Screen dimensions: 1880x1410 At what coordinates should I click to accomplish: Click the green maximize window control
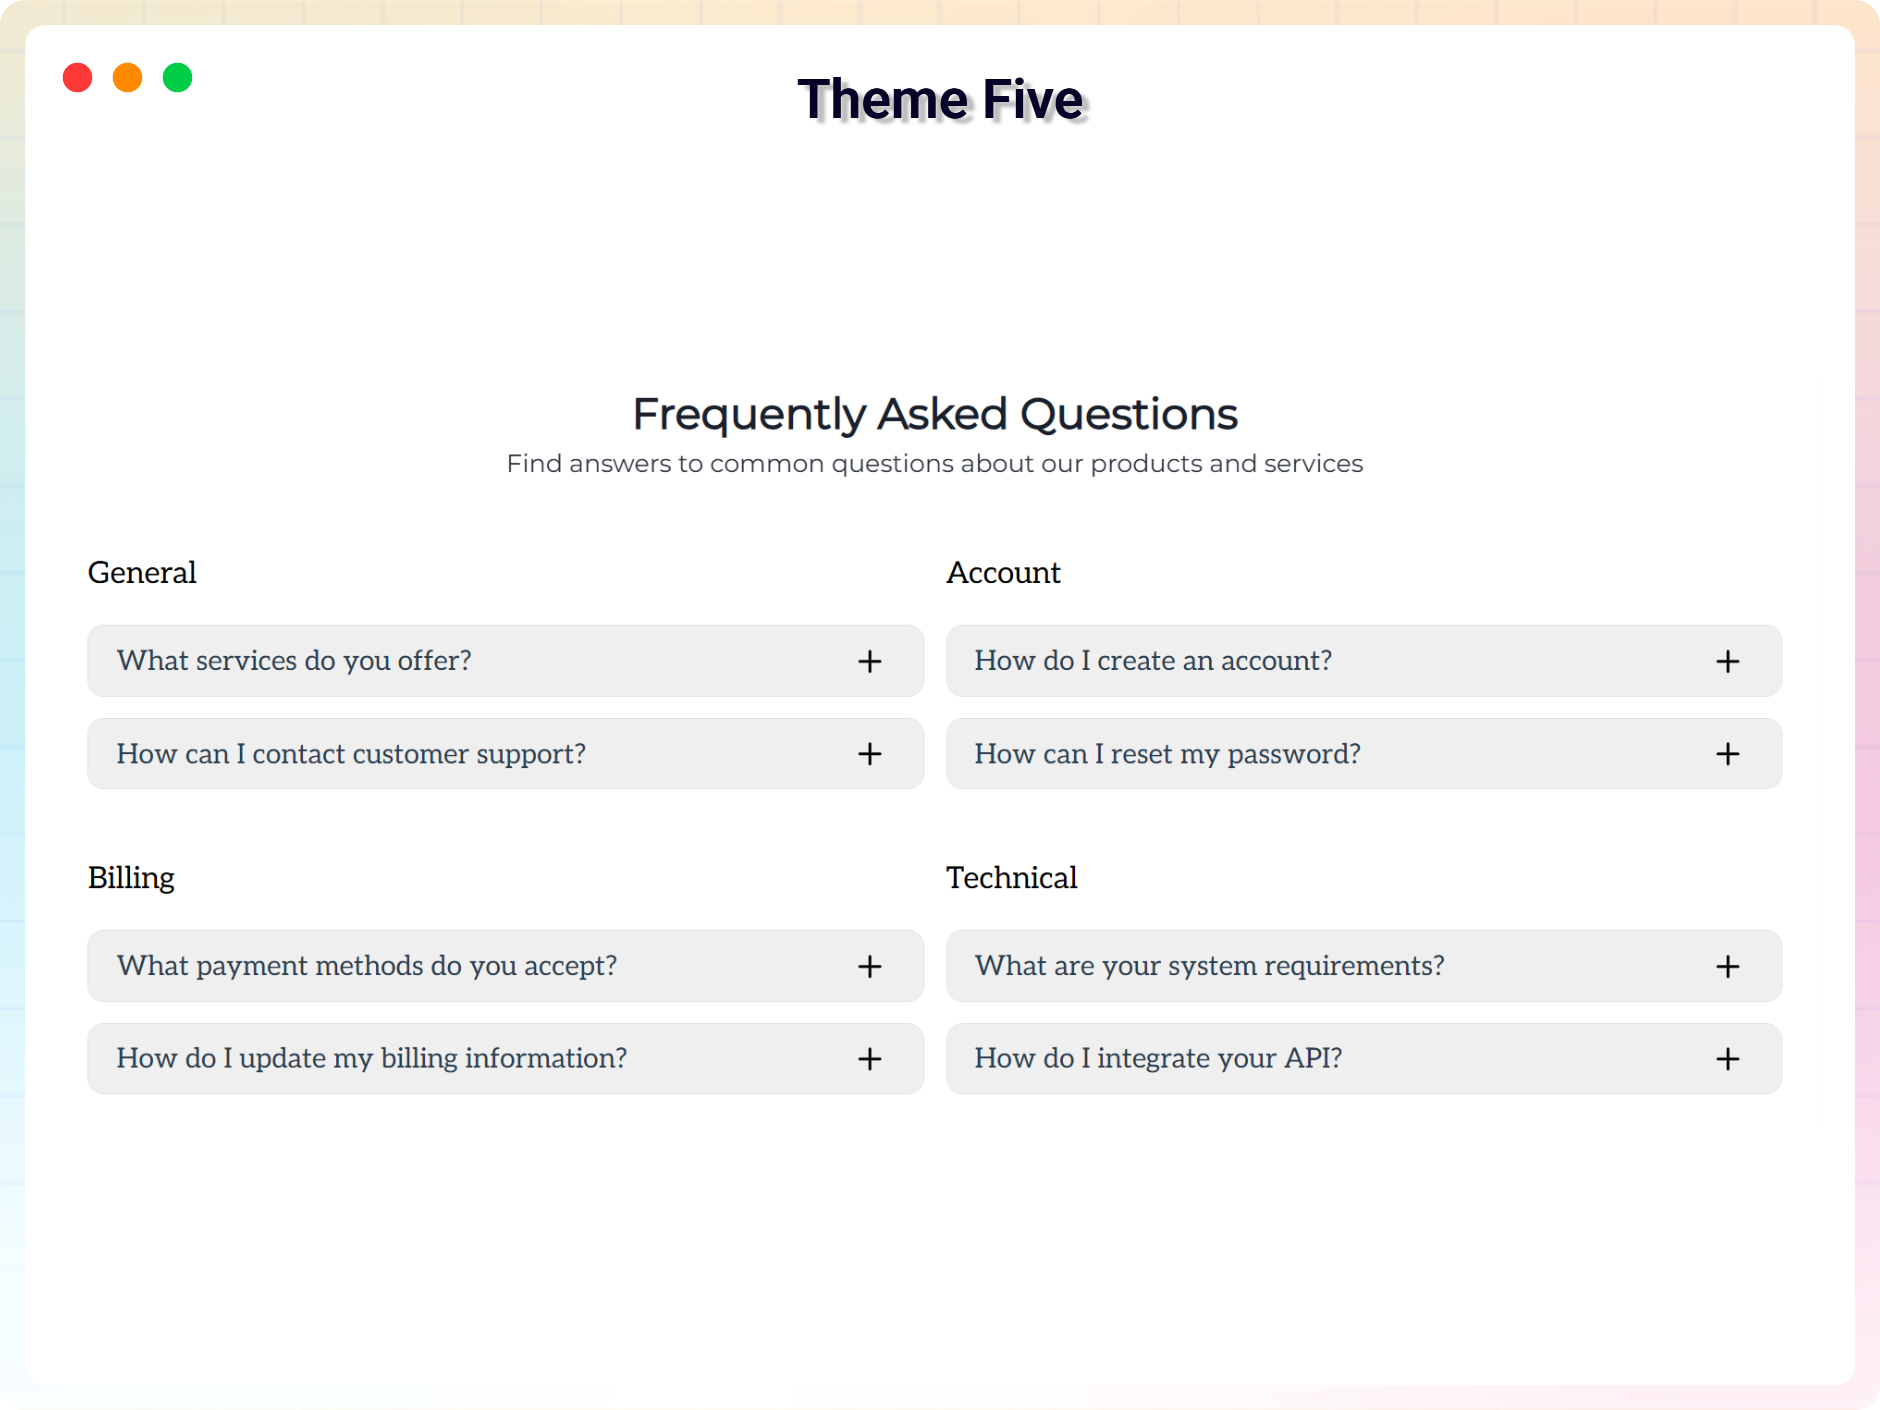[177, 77]
